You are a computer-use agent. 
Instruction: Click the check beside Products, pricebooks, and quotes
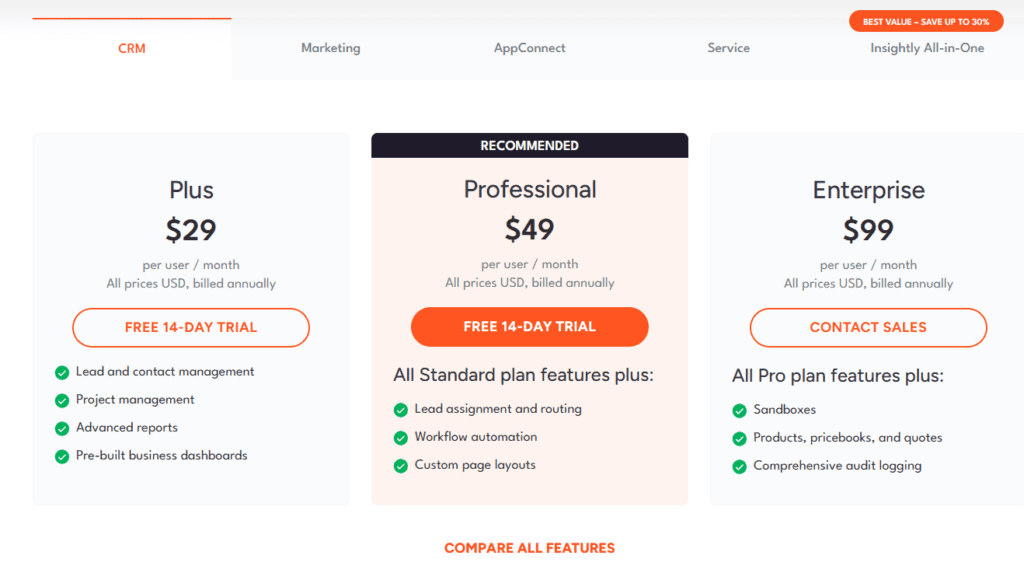click(x=739, y=438)
